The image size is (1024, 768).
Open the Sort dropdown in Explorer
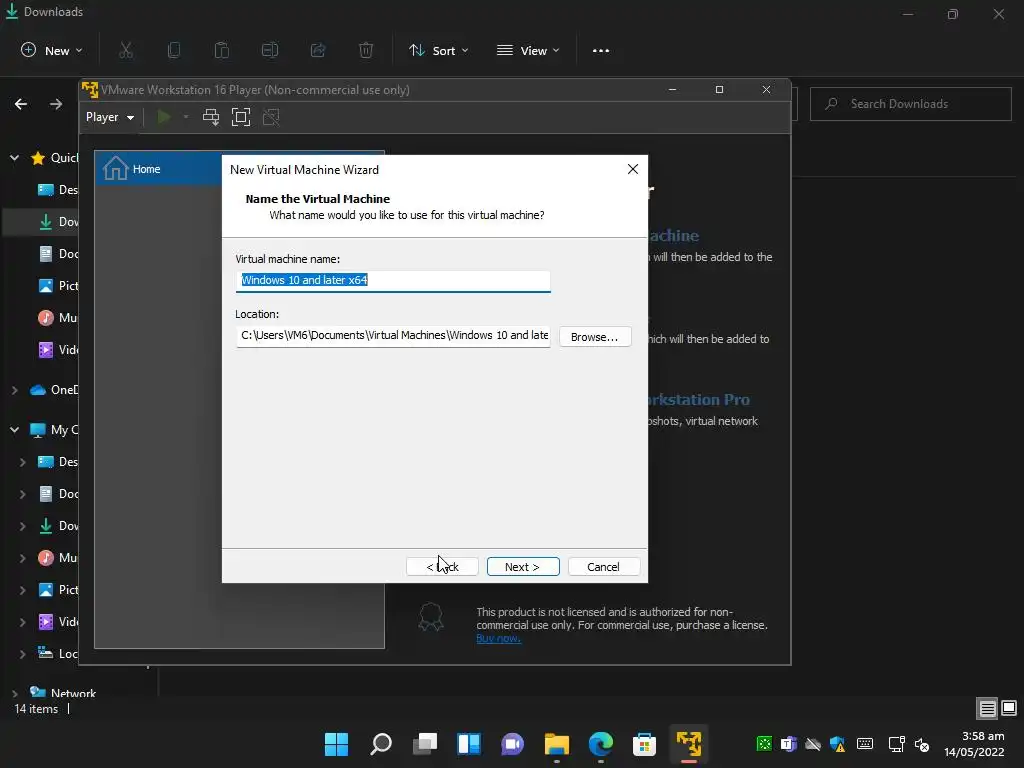pyautogui.click(x=439, y=50)
